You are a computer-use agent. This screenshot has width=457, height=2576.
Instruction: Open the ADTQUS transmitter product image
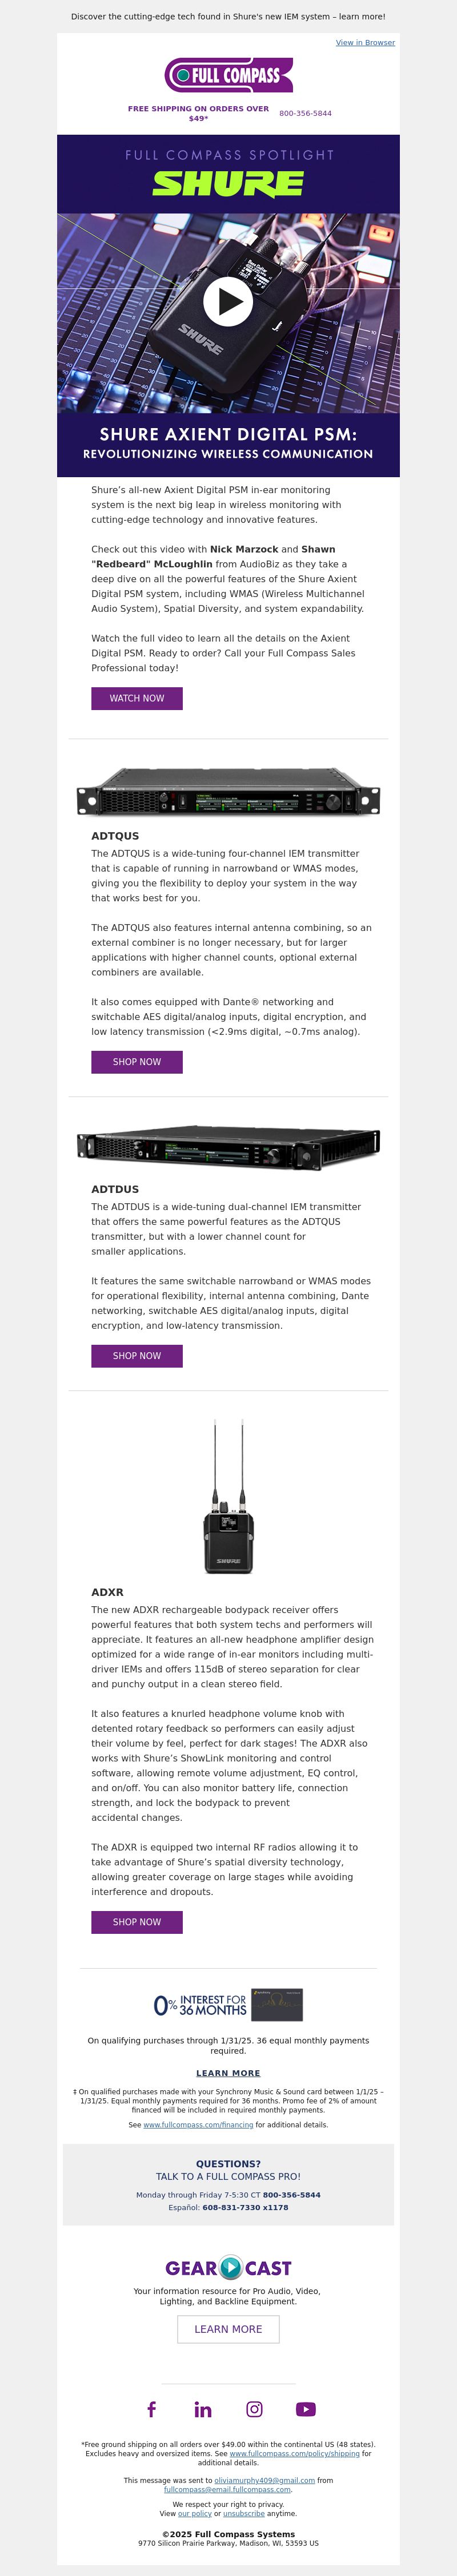click(228, 792)
